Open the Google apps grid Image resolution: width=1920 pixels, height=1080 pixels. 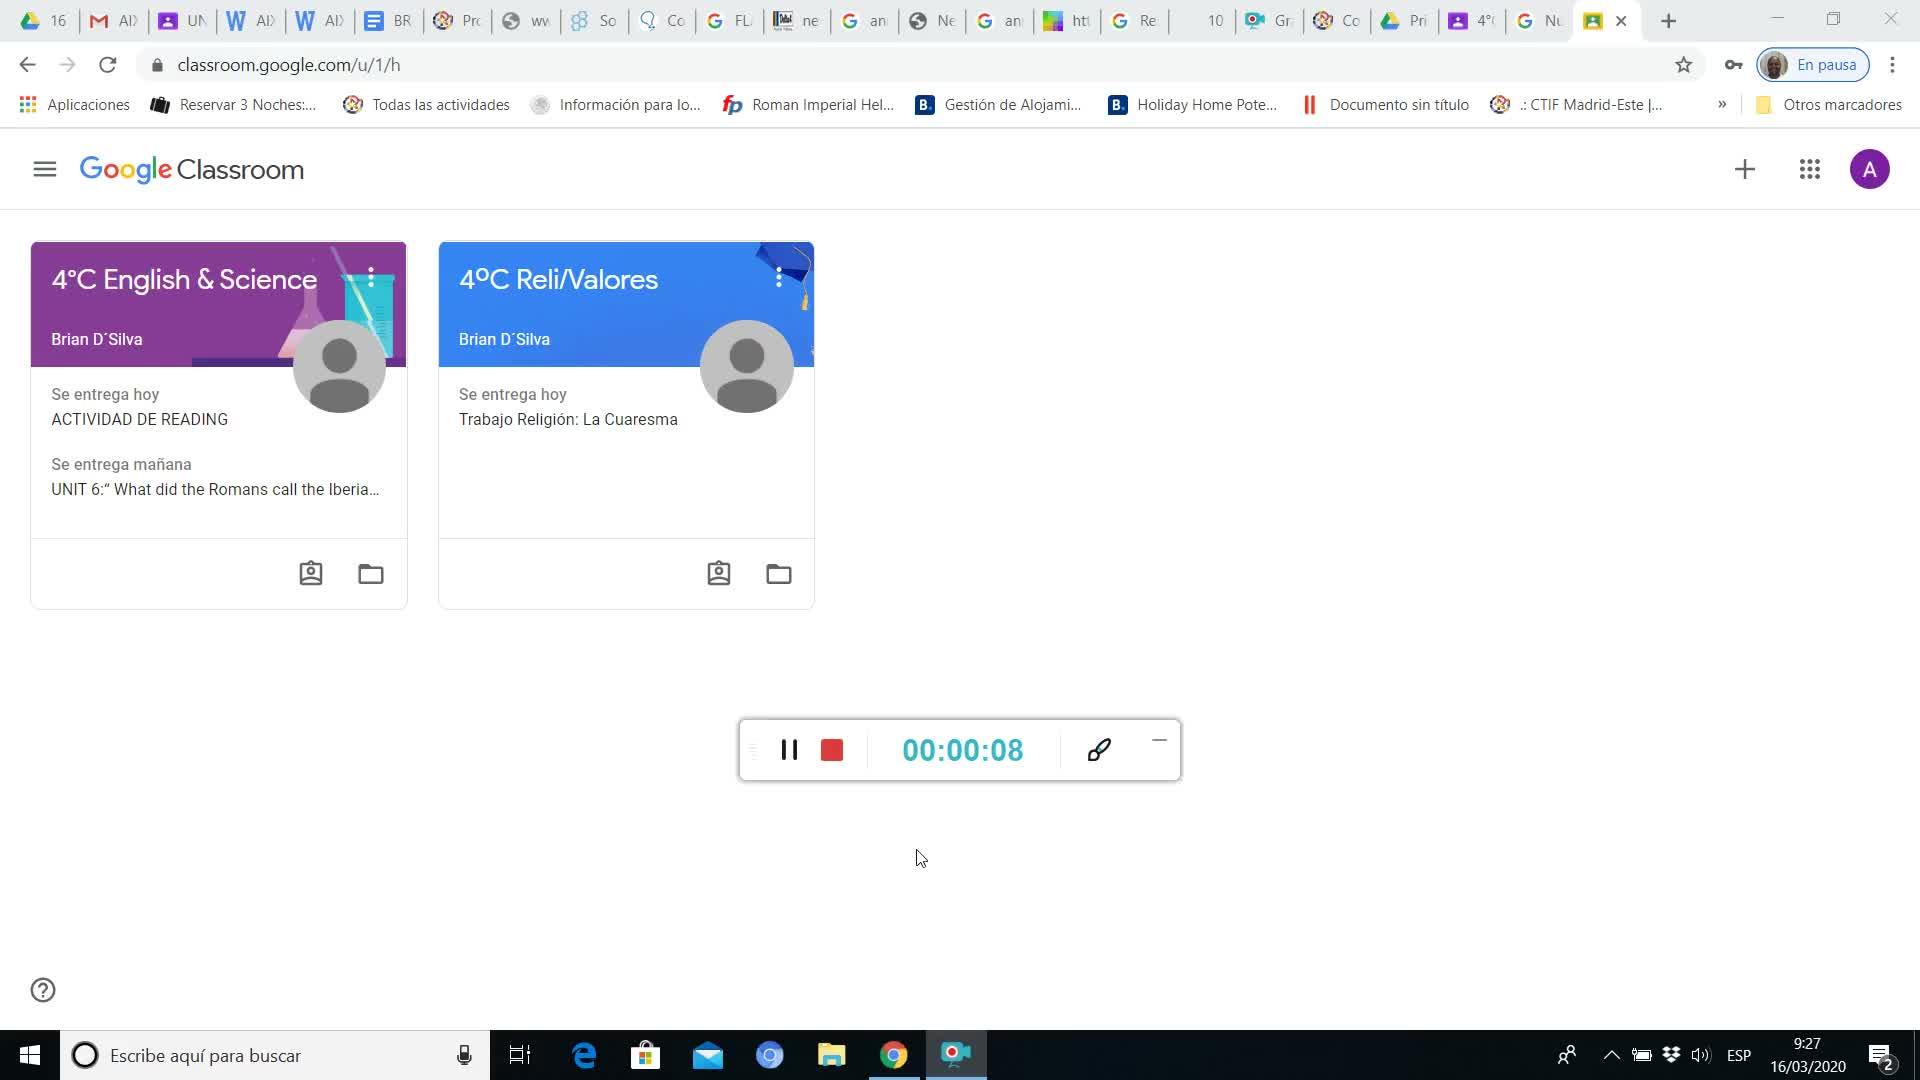(1809, 169)
